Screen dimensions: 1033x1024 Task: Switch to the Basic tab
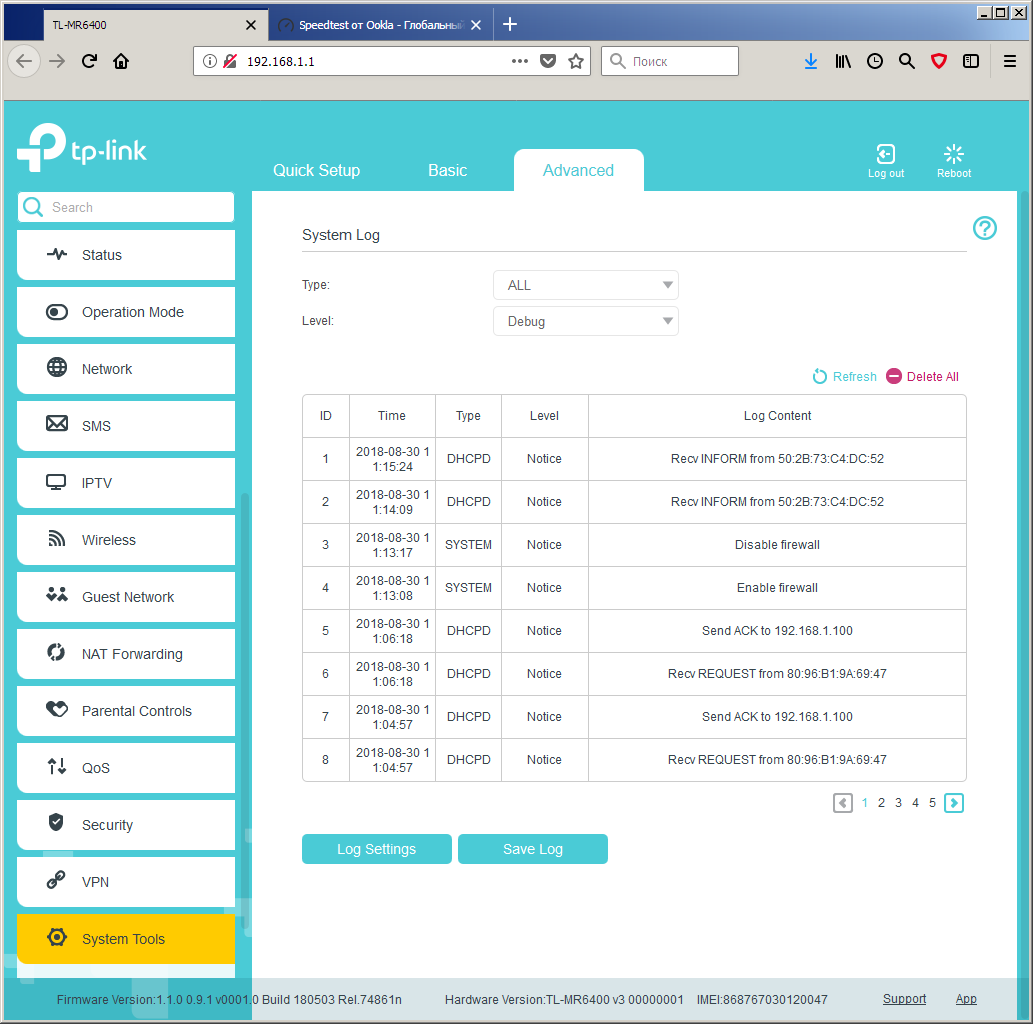[447, 171]
